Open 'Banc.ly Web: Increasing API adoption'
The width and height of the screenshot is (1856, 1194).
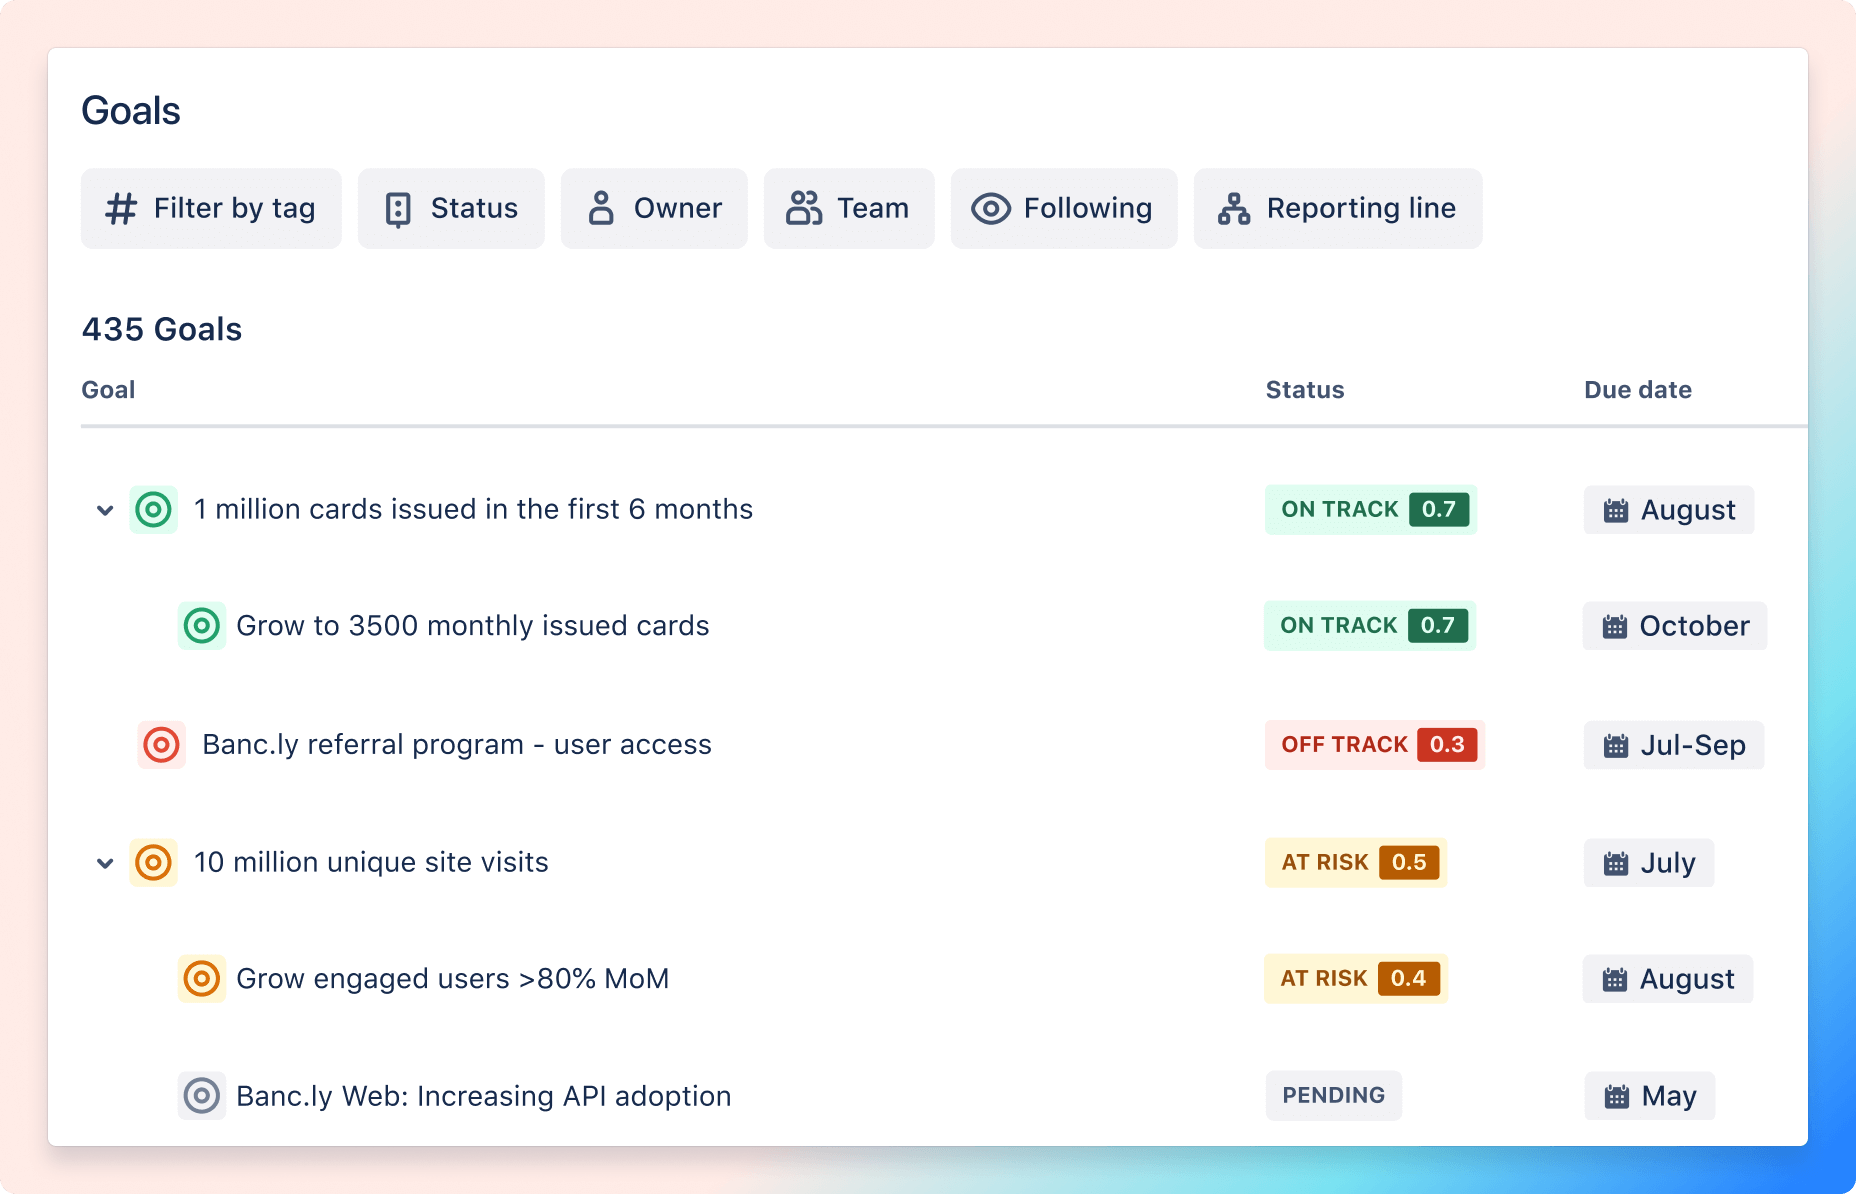[x=483, y=1095]
